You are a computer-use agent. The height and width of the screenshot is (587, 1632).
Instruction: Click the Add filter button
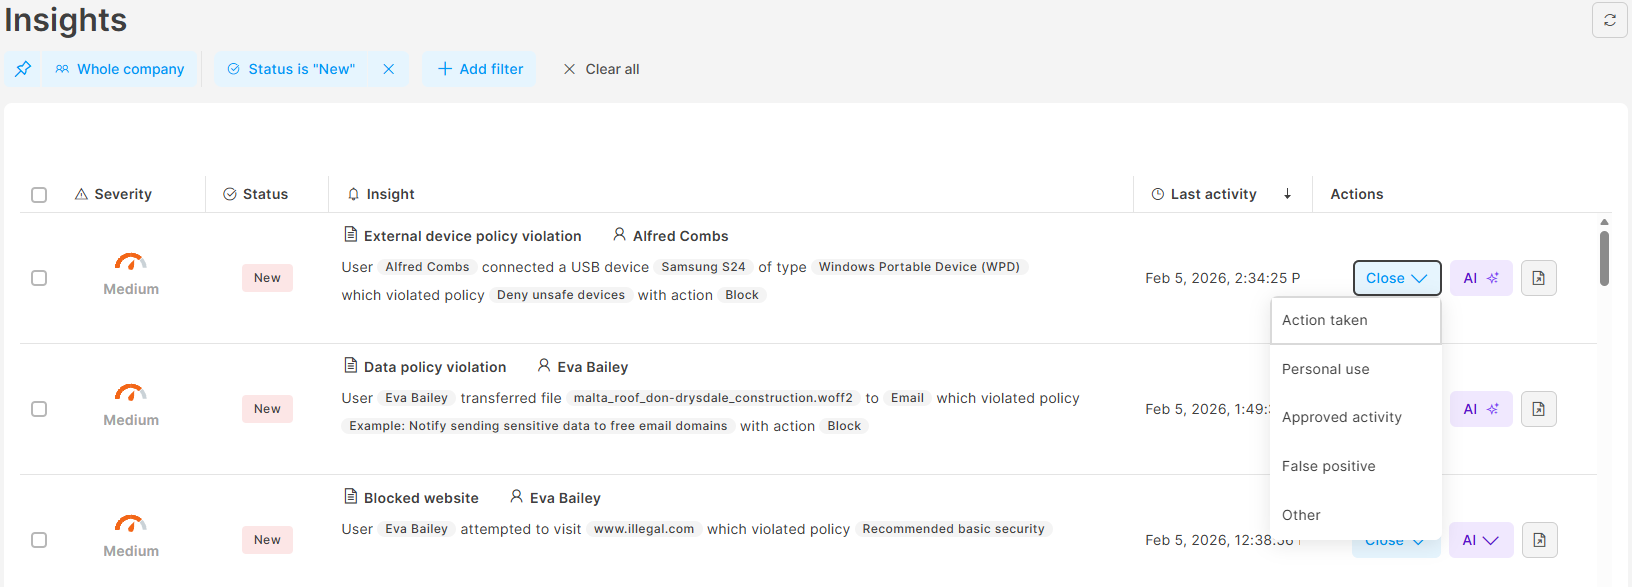pyautogui.click(x=480, y=69)
